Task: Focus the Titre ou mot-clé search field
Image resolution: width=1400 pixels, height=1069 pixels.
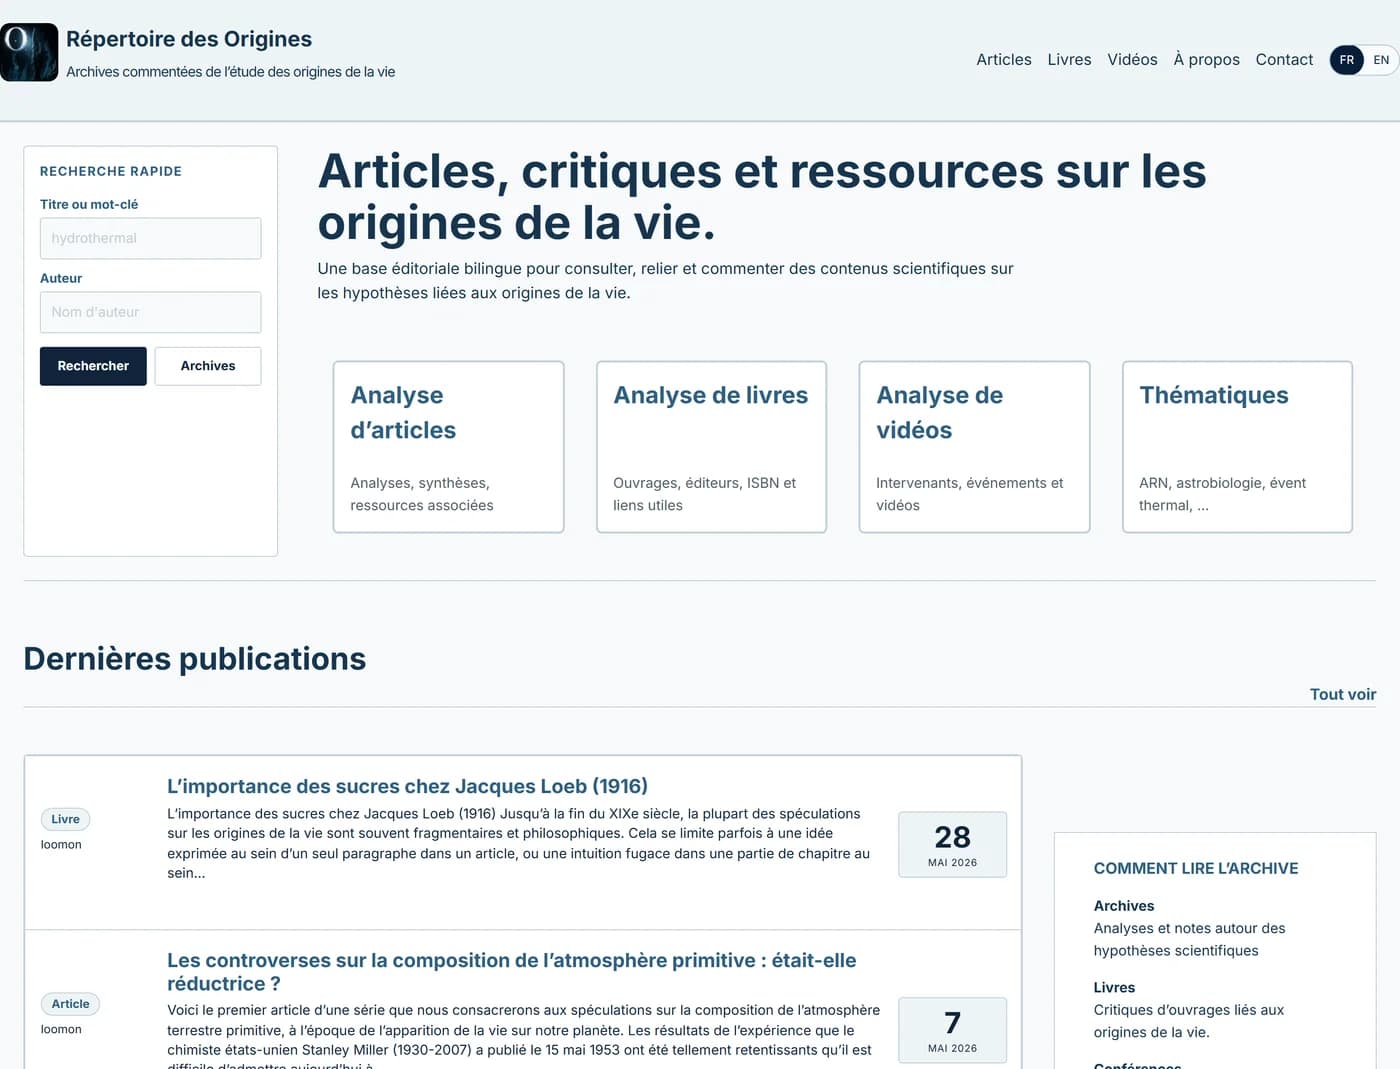Action: point(151,238)
